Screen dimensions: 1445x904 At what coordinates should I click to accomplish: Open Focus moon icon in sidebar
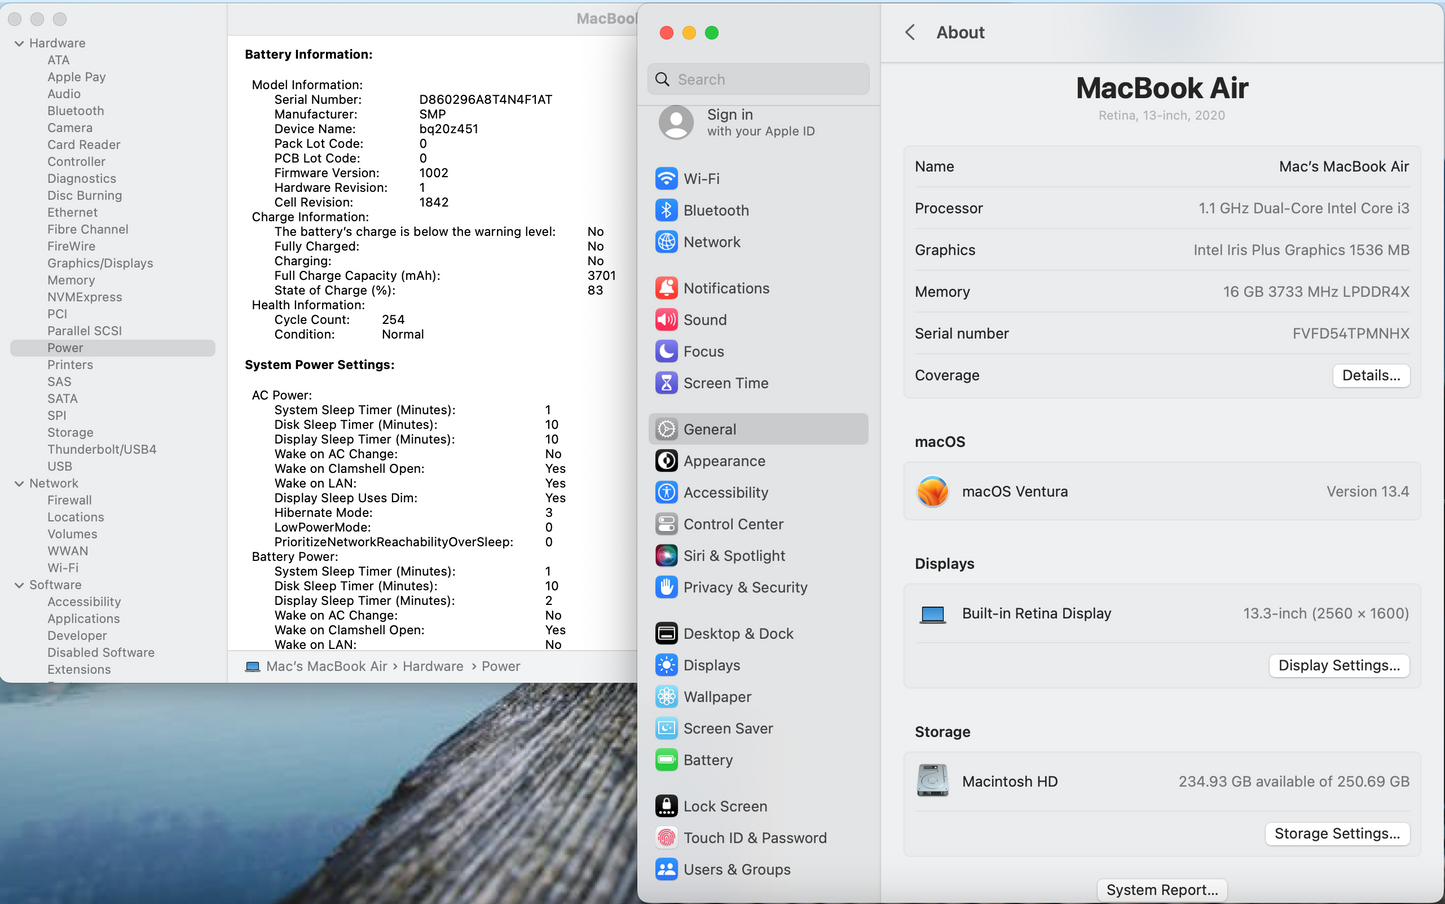click(x=666, y=351)
